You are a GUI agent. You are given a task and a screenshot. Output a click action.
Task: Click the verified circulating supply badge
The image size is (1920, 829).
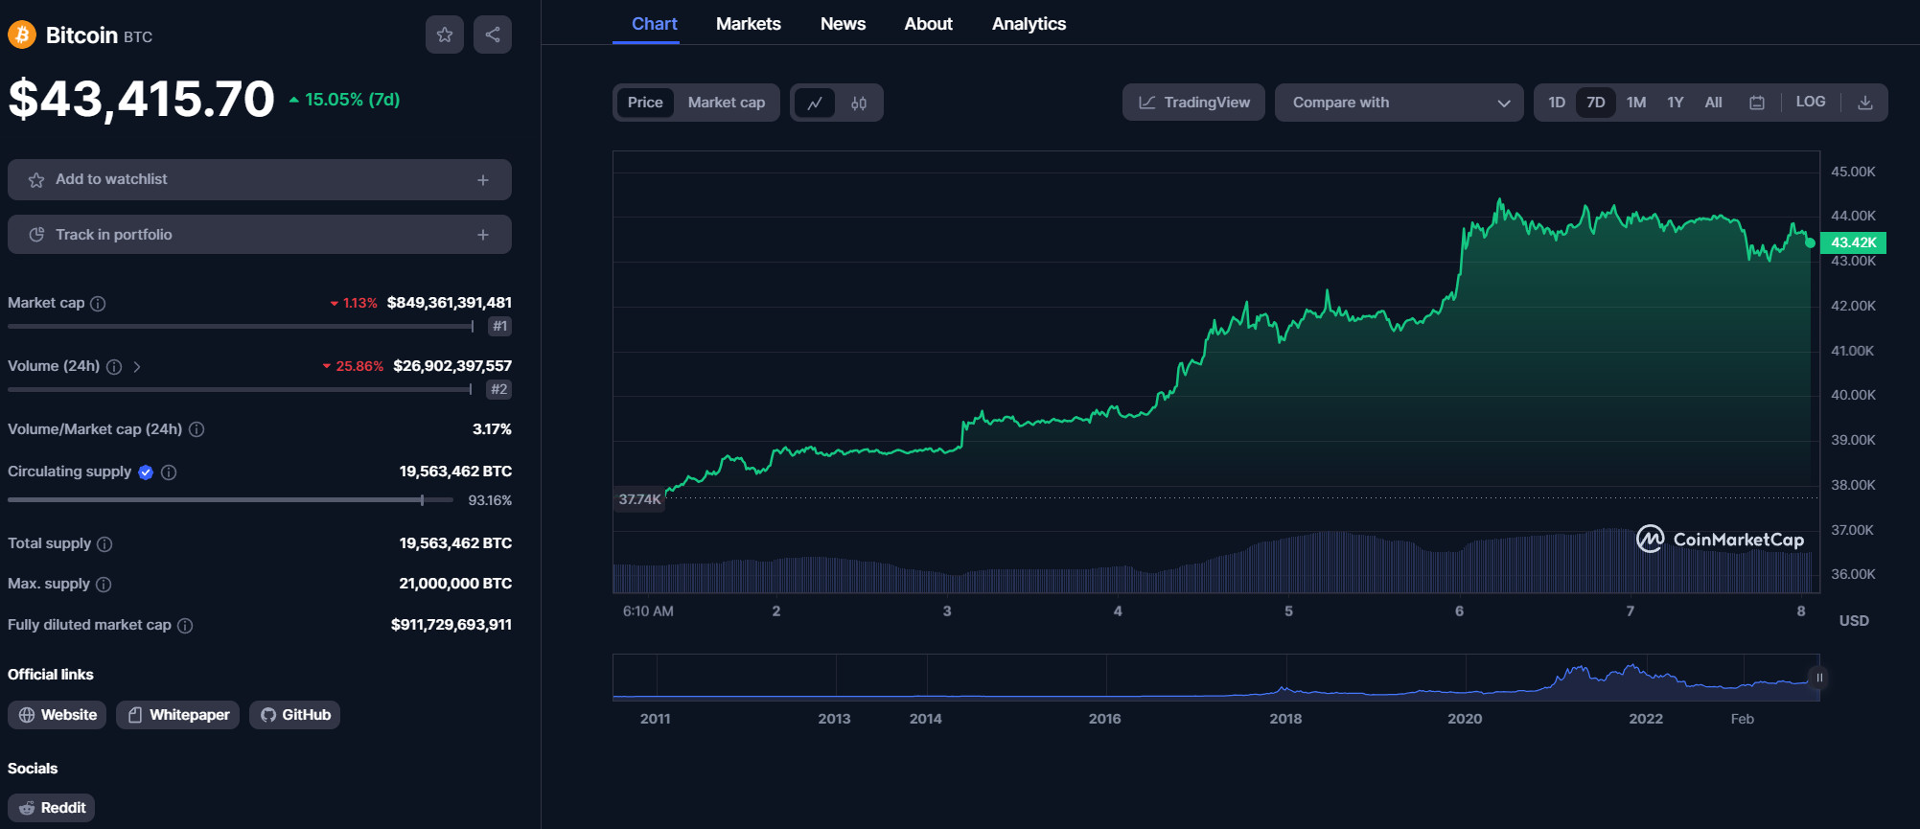tap(146, 472)
